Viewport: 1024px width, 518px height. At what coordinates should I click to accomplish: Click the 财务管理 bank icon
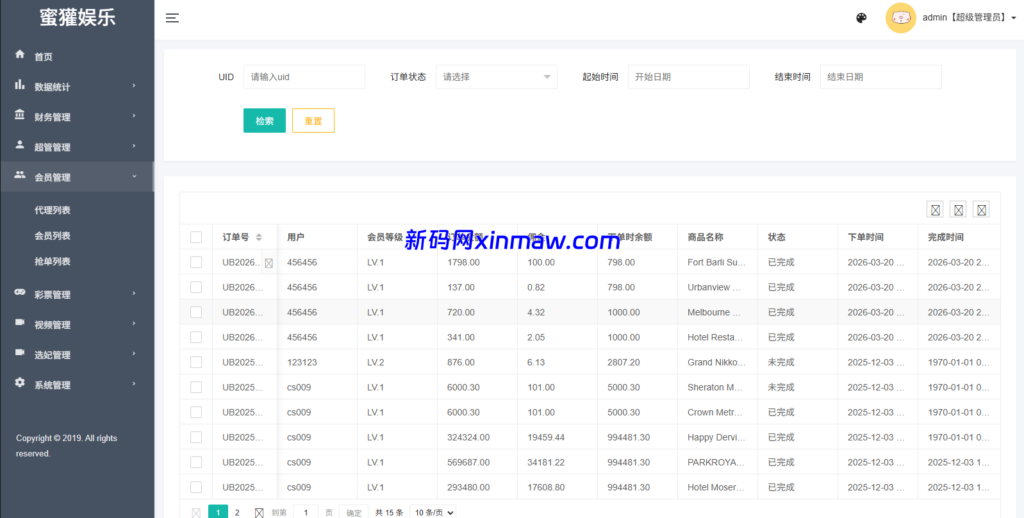coord(20,115)
